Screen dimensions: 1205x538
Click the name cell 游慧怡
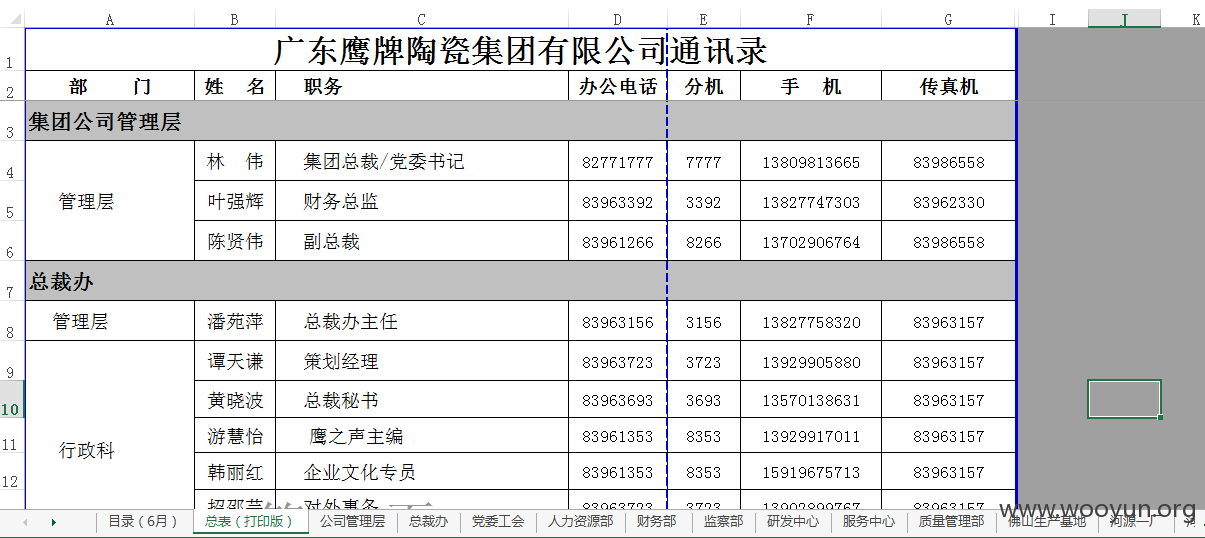[x=235, y=436]
